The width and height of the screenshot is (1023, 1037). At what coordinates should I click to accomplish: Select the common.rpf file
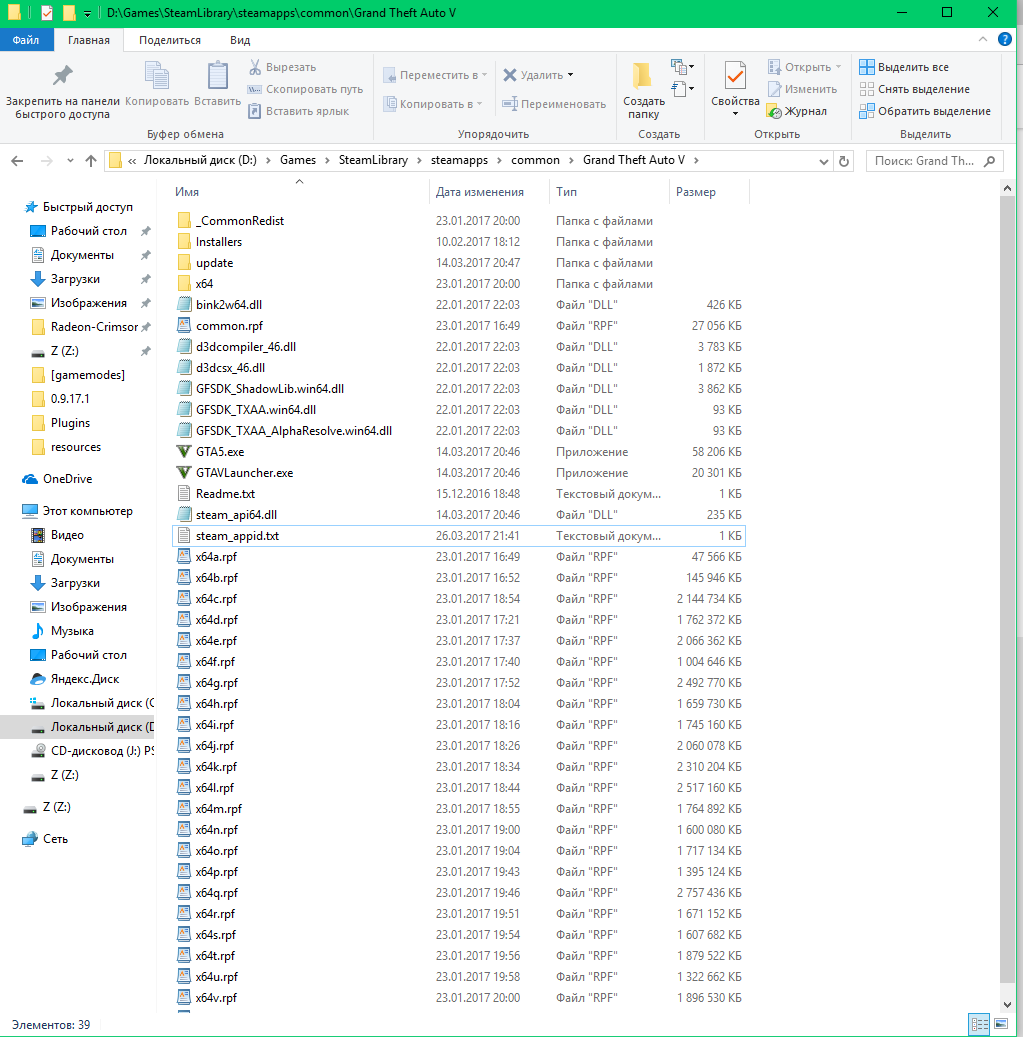click(x=458, y=326)
